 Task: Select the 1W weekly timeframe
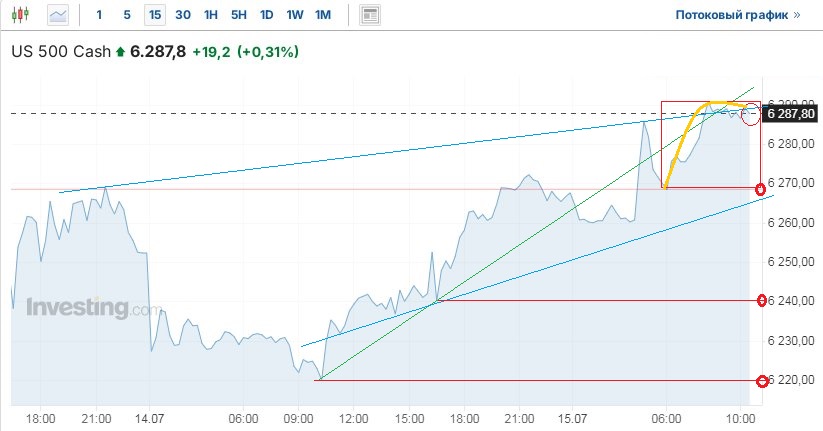point(294,15)
